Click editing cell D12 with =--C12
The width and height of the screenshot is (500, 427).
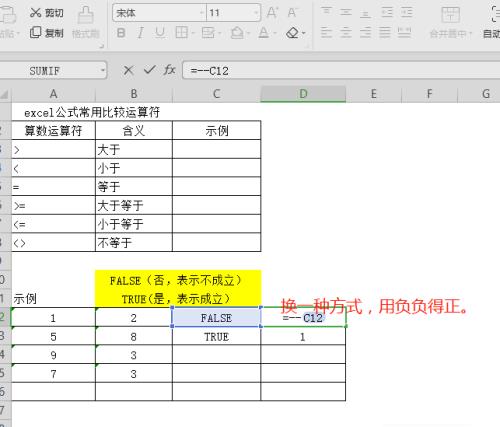[303, 317]
